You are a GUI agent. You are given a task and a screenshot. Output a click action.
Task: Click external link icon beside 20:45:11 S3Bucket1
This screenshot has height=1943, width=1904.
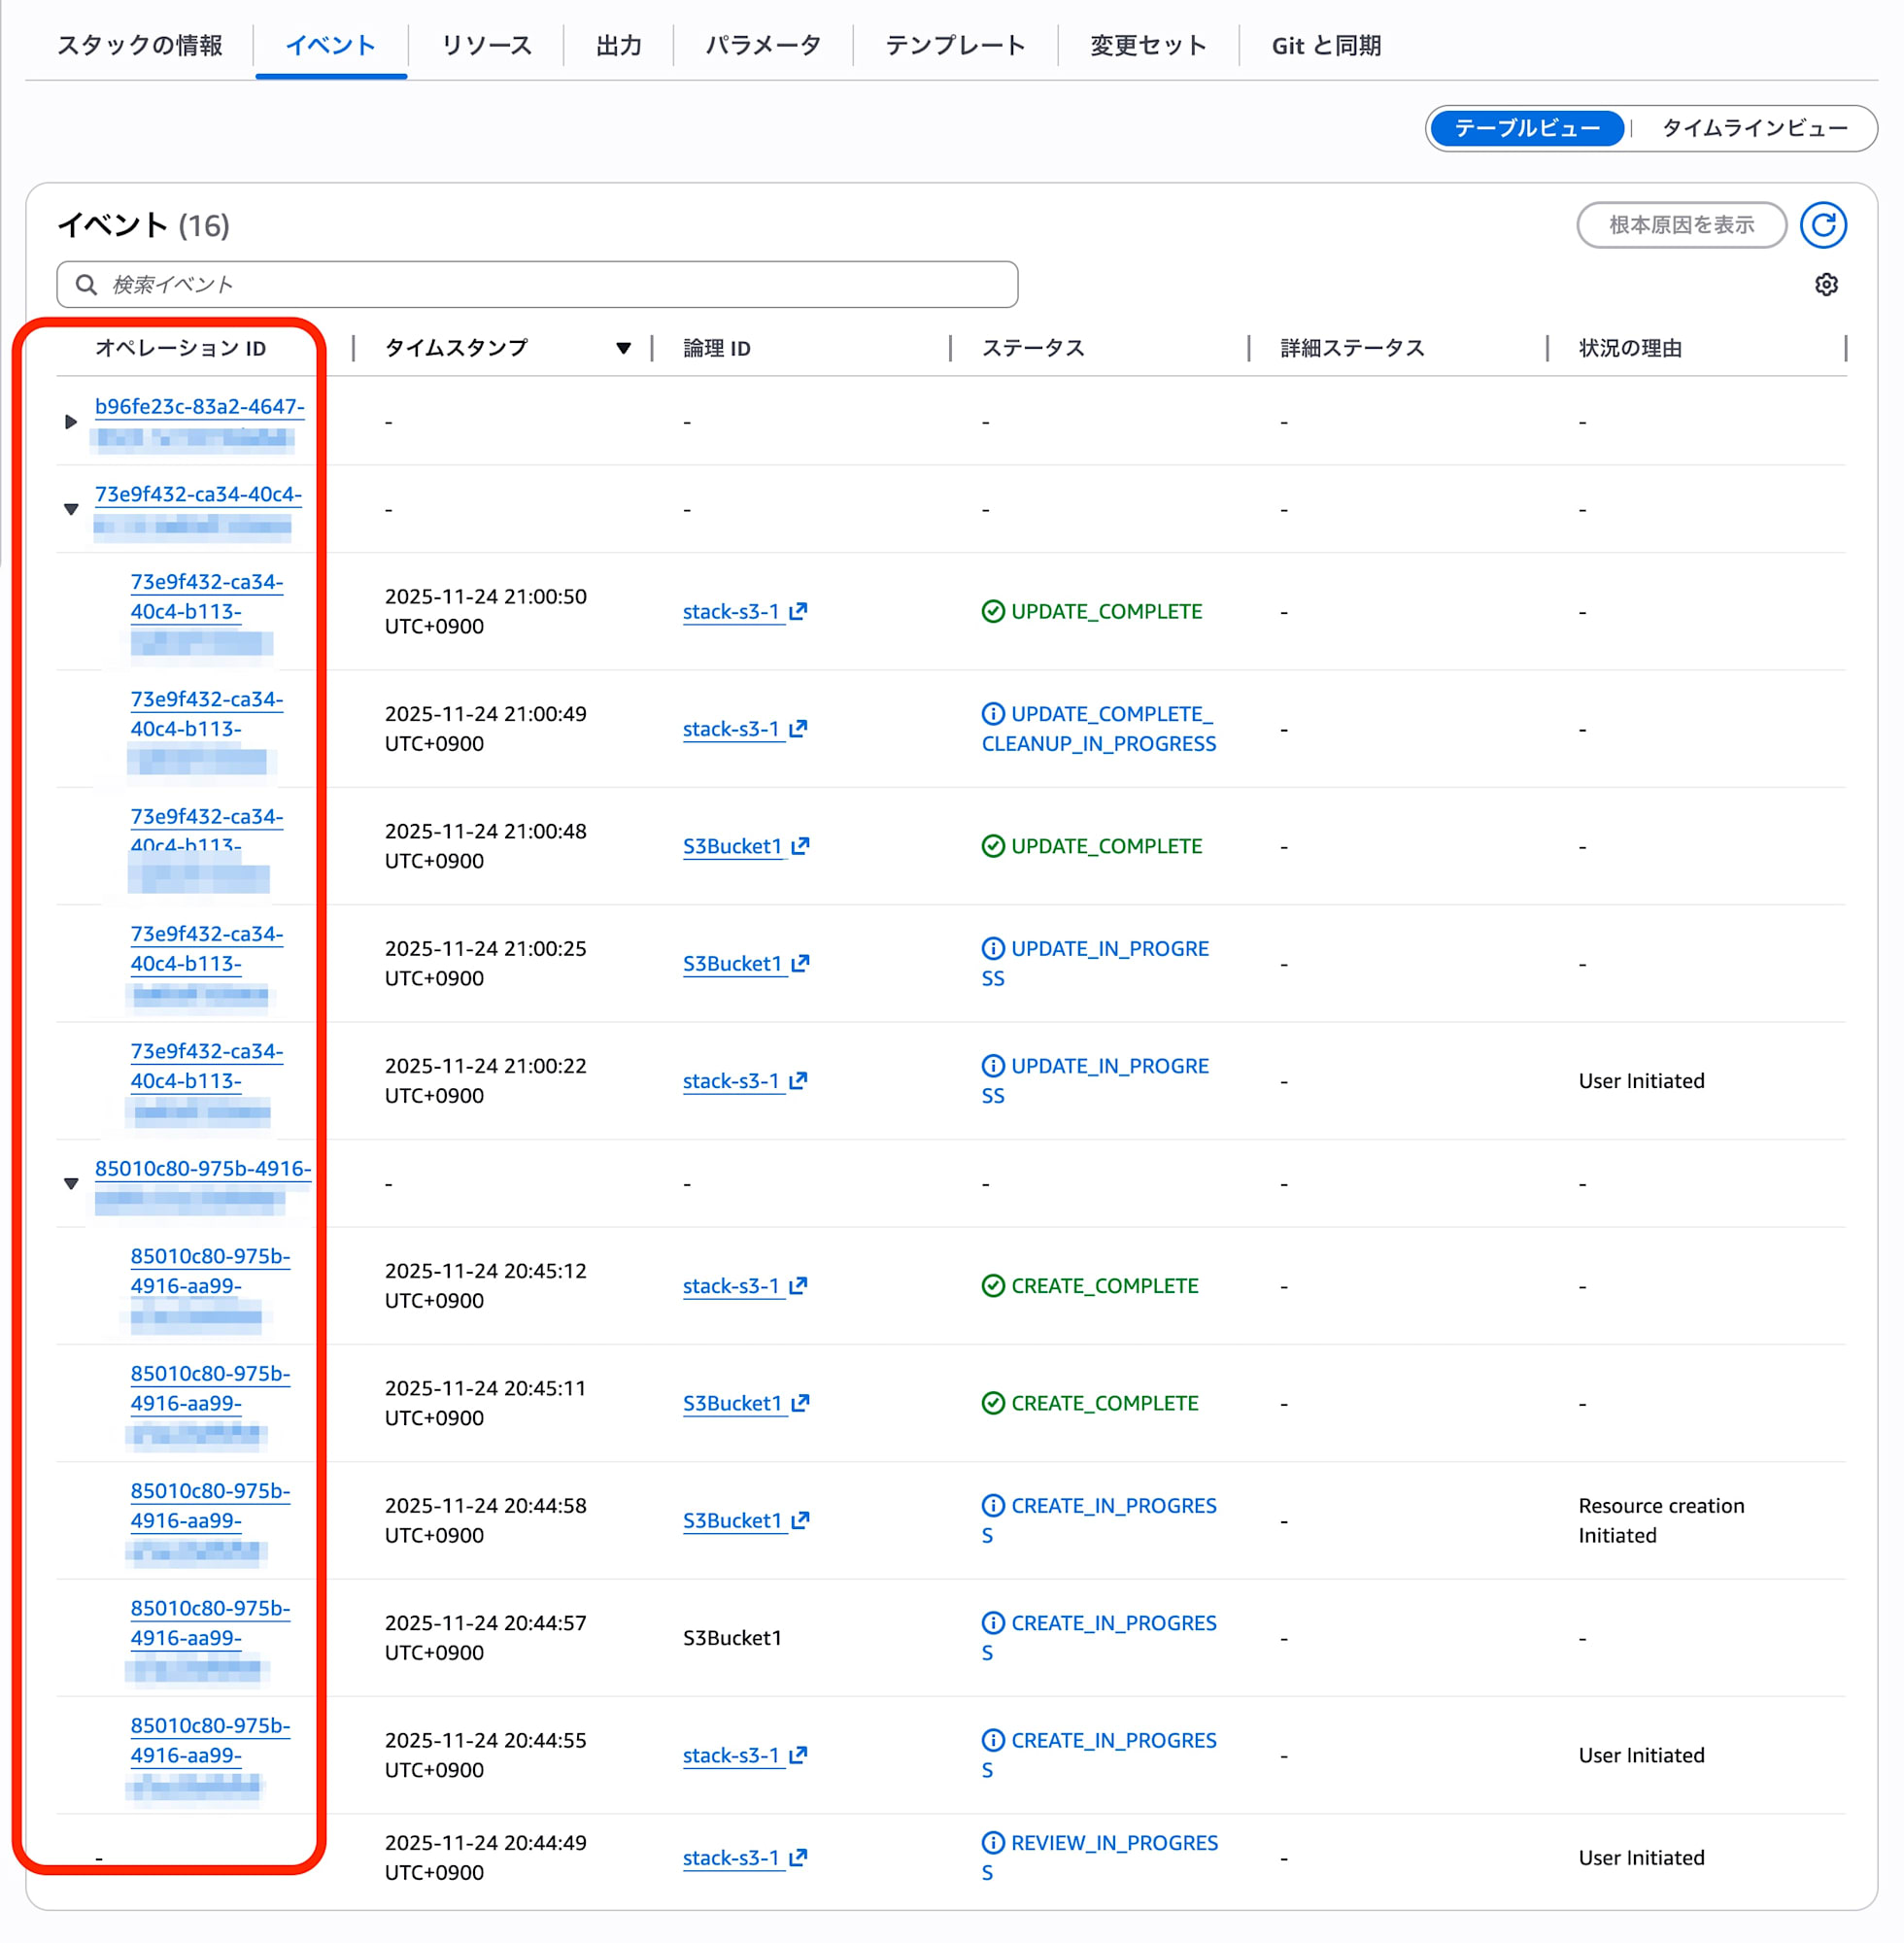[800, 1403]
